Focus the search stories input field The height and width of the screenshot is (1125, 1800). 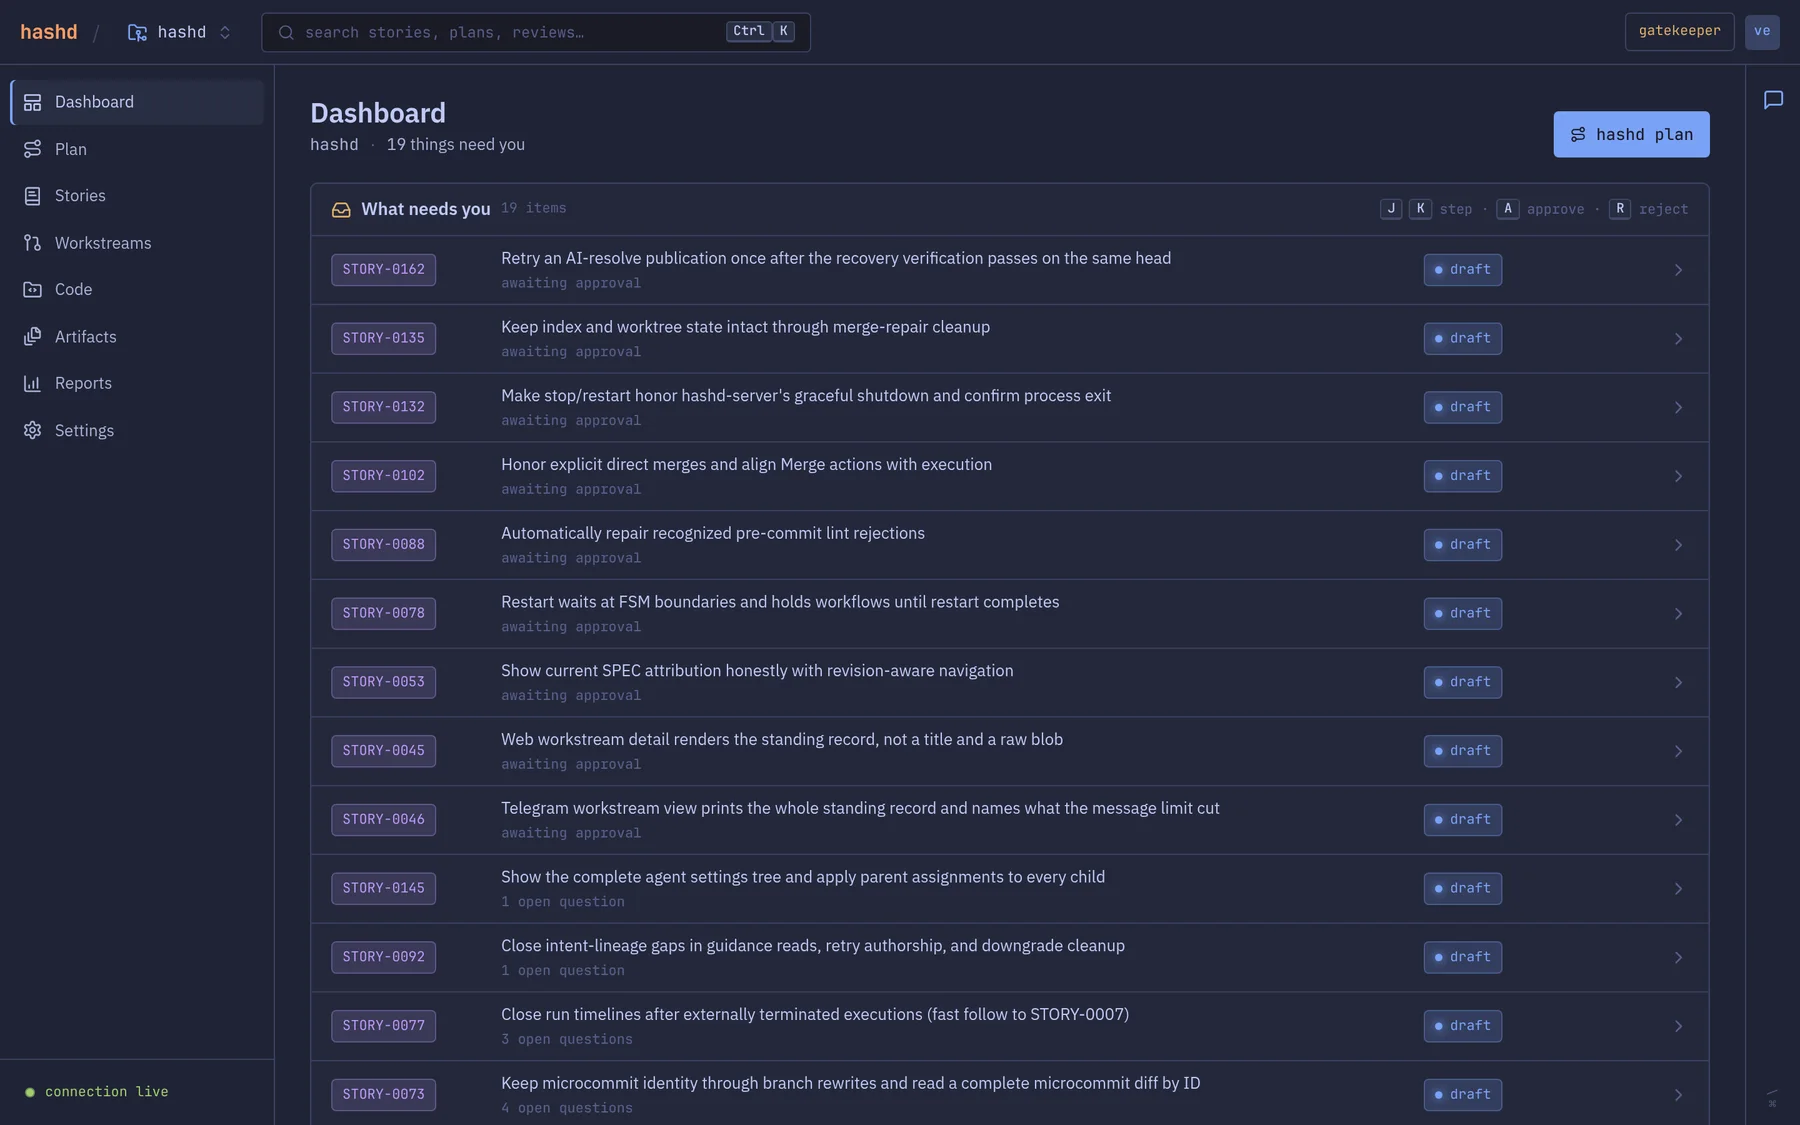536,32
